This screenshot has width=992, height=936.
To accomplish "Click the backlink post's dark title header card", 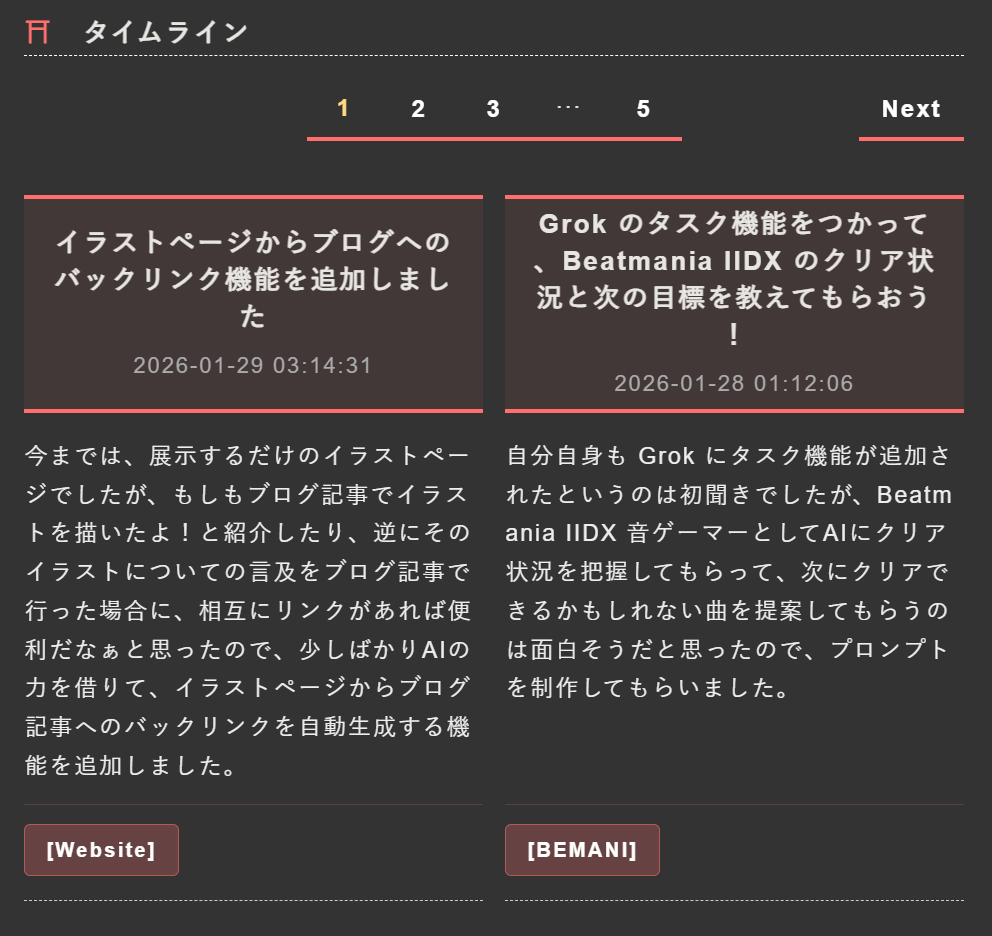I will point(253,305).
